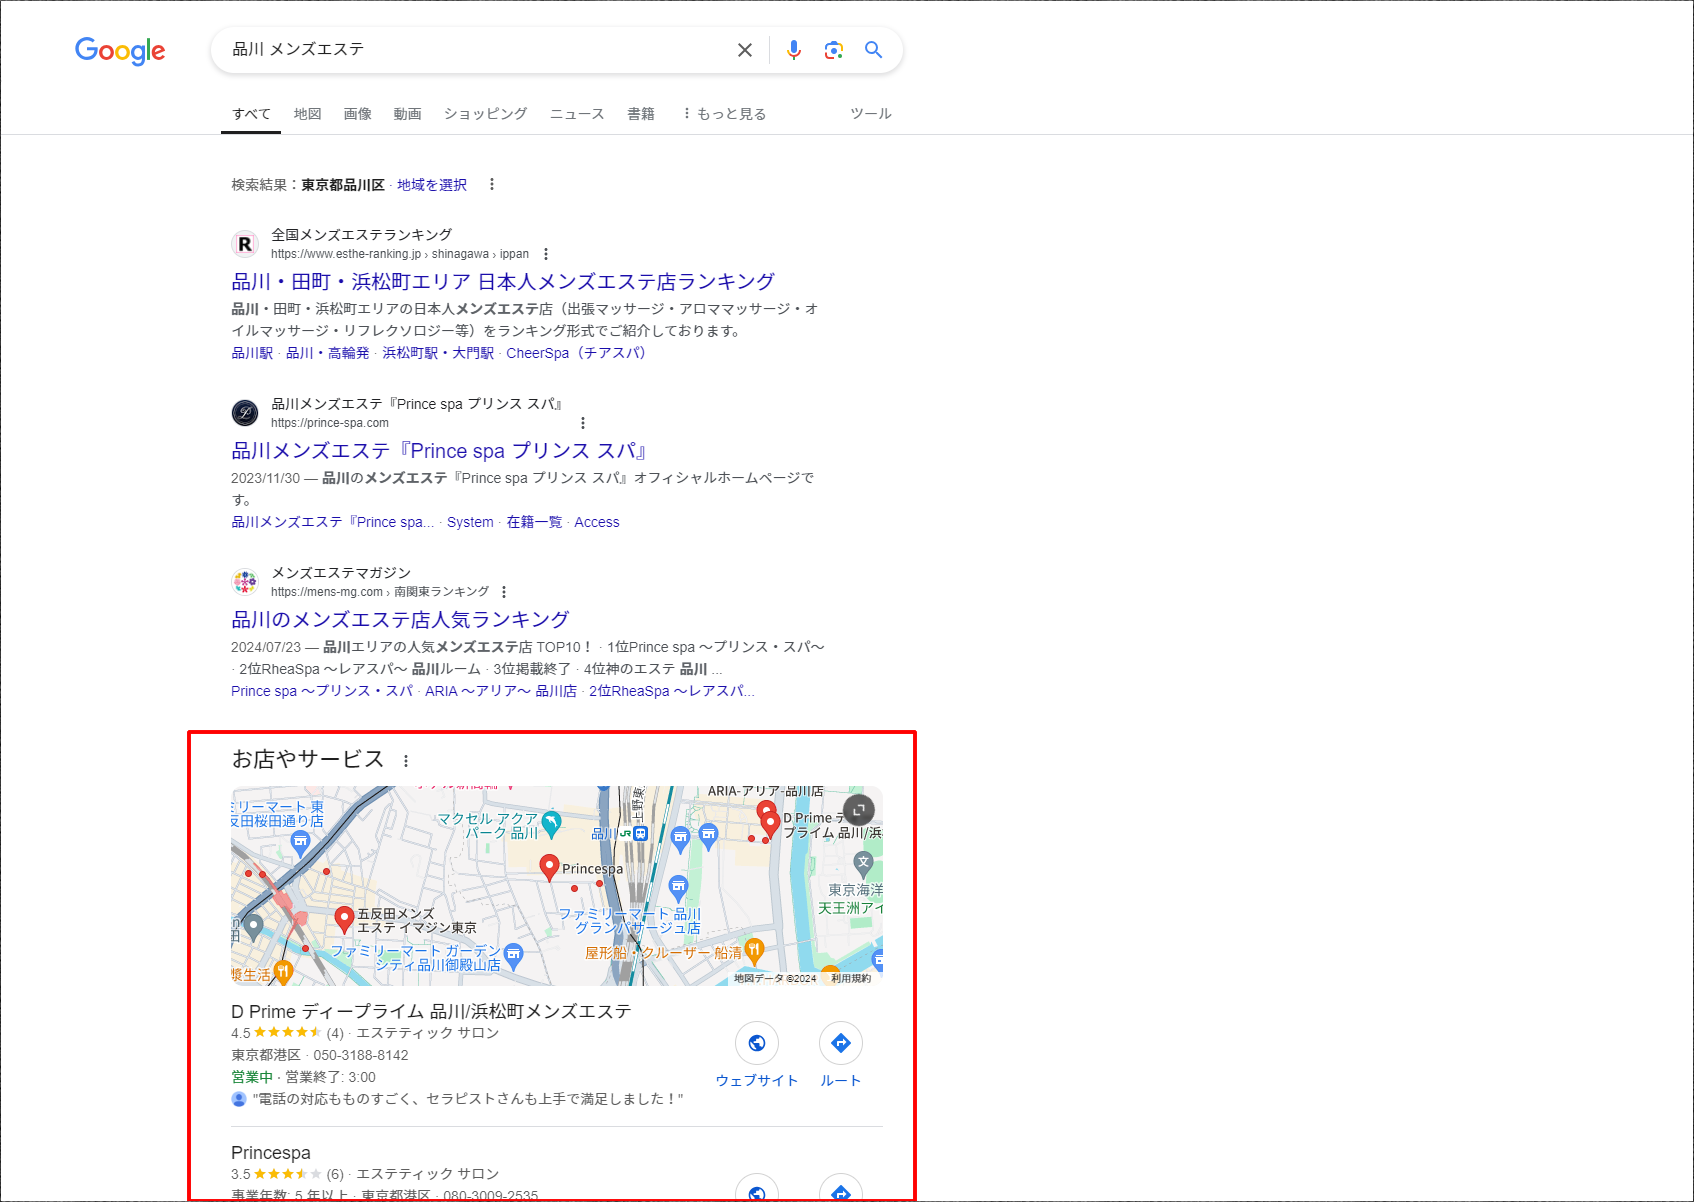Click the ファミリーマート ガーデンシティ品川御殿山店 marker

[513, 955]
